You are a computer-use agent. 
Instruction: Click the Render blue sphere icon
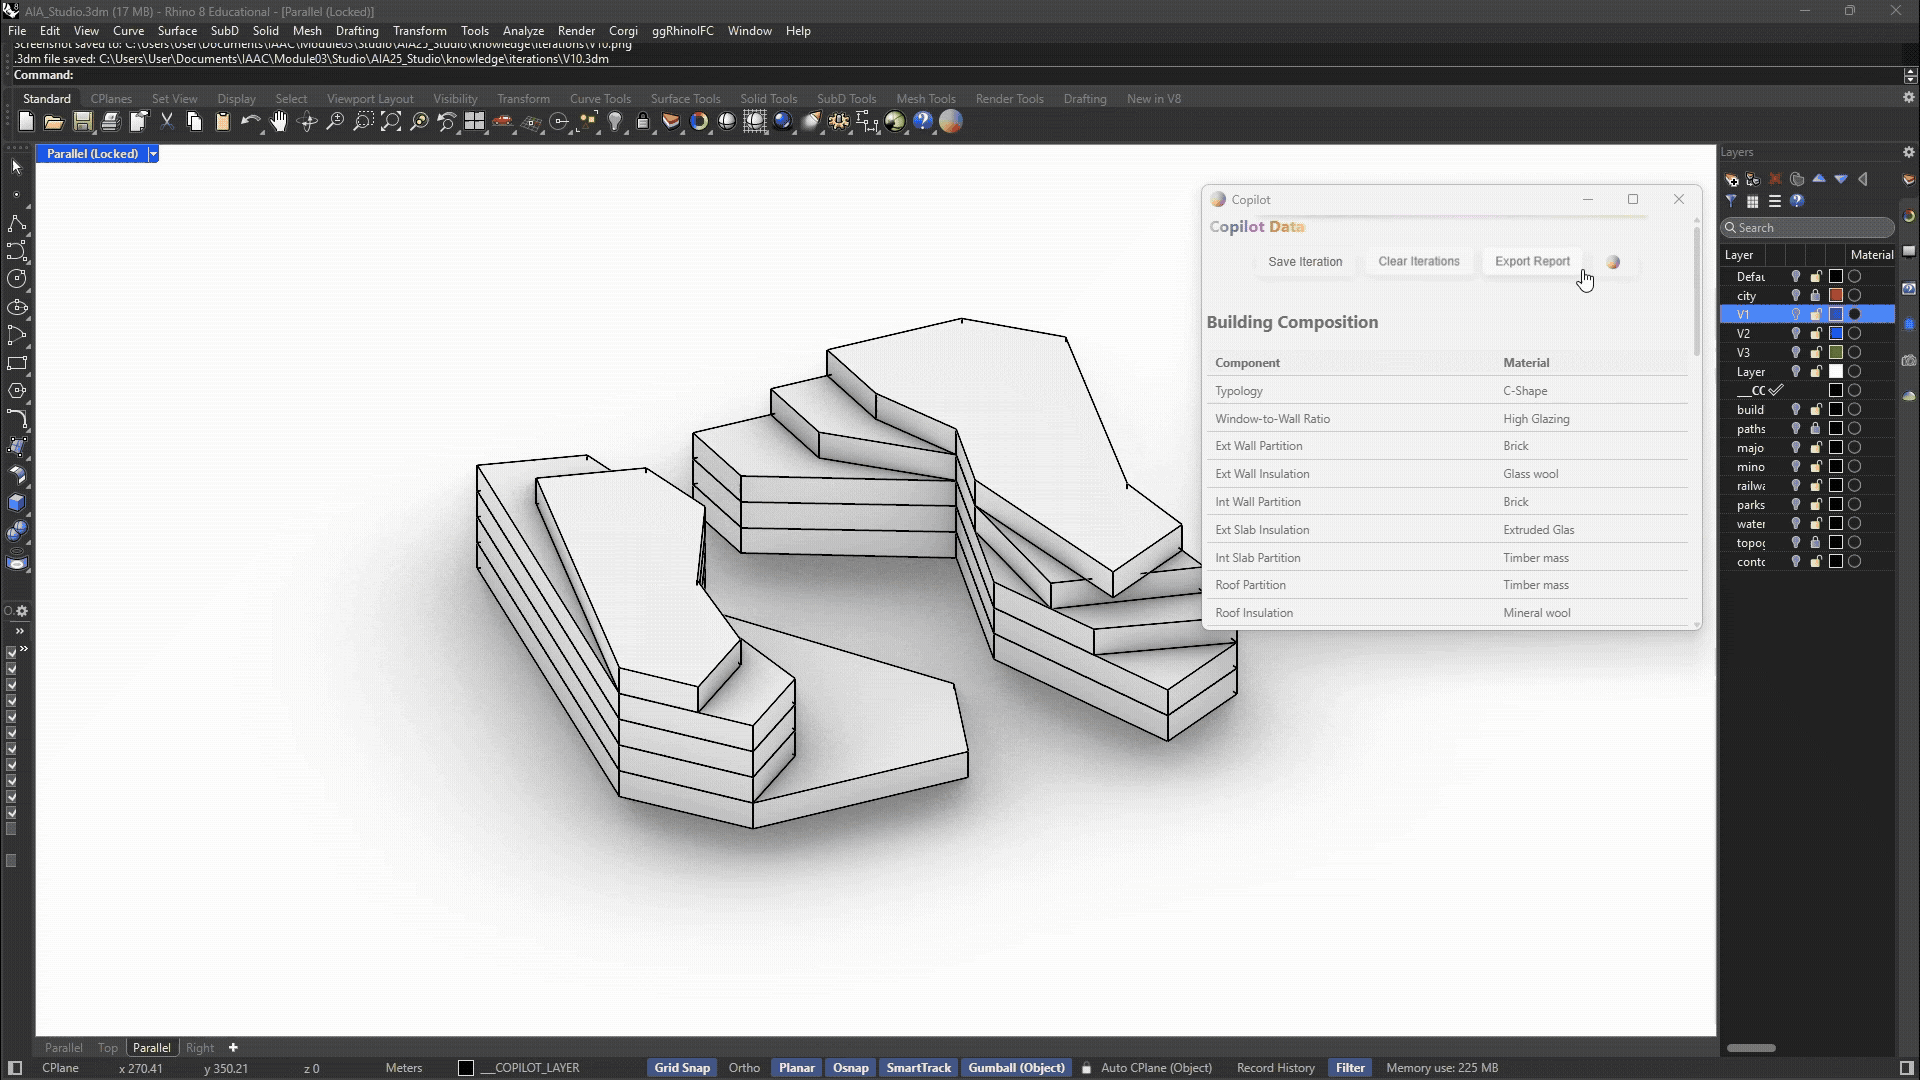pyautogui.click(x=783, y=122)
